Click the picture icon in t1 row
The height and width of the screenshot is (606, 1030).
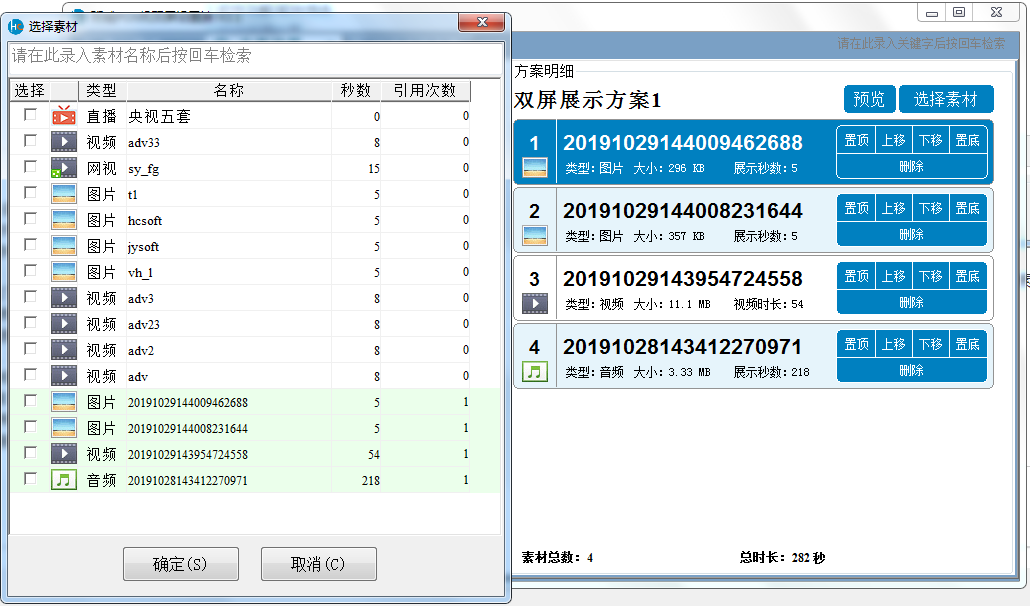64,194
